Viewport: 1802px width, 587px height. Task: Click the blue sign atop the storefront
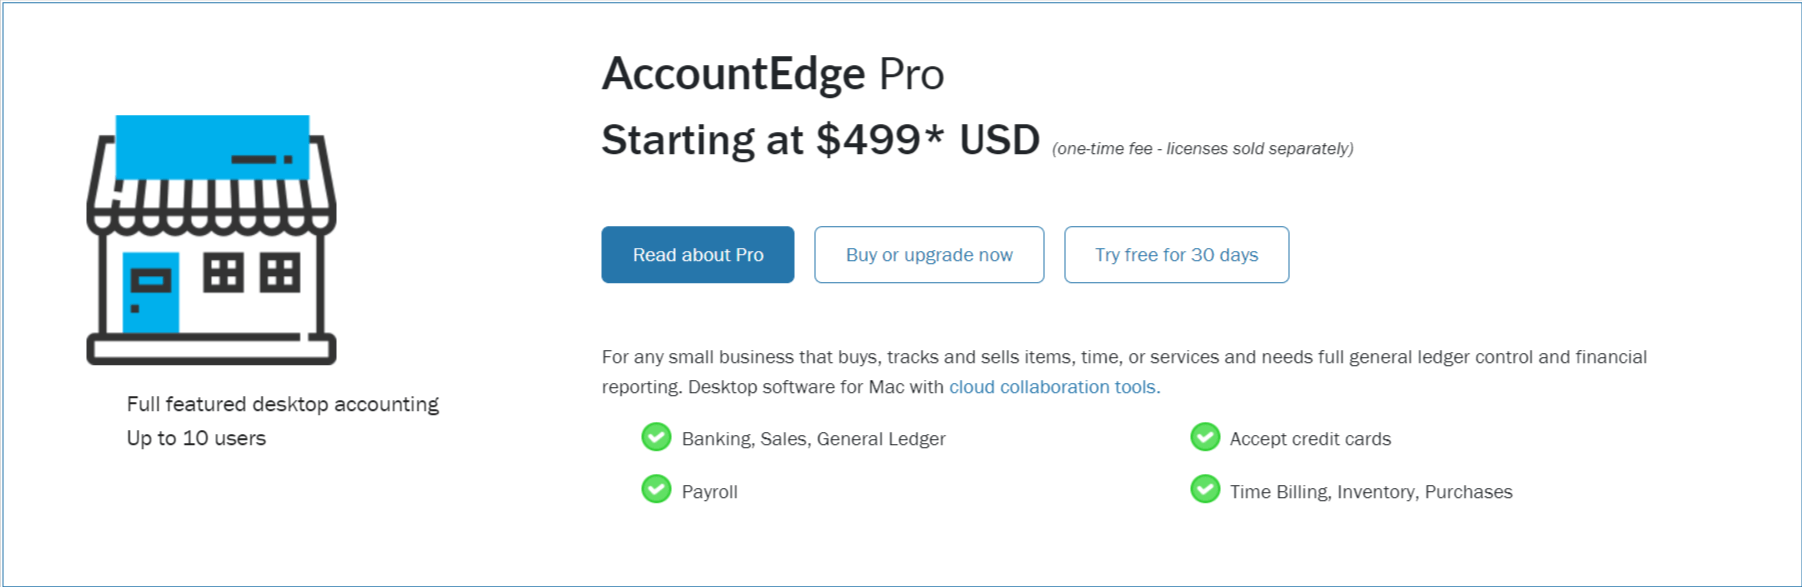click(213, 145)
